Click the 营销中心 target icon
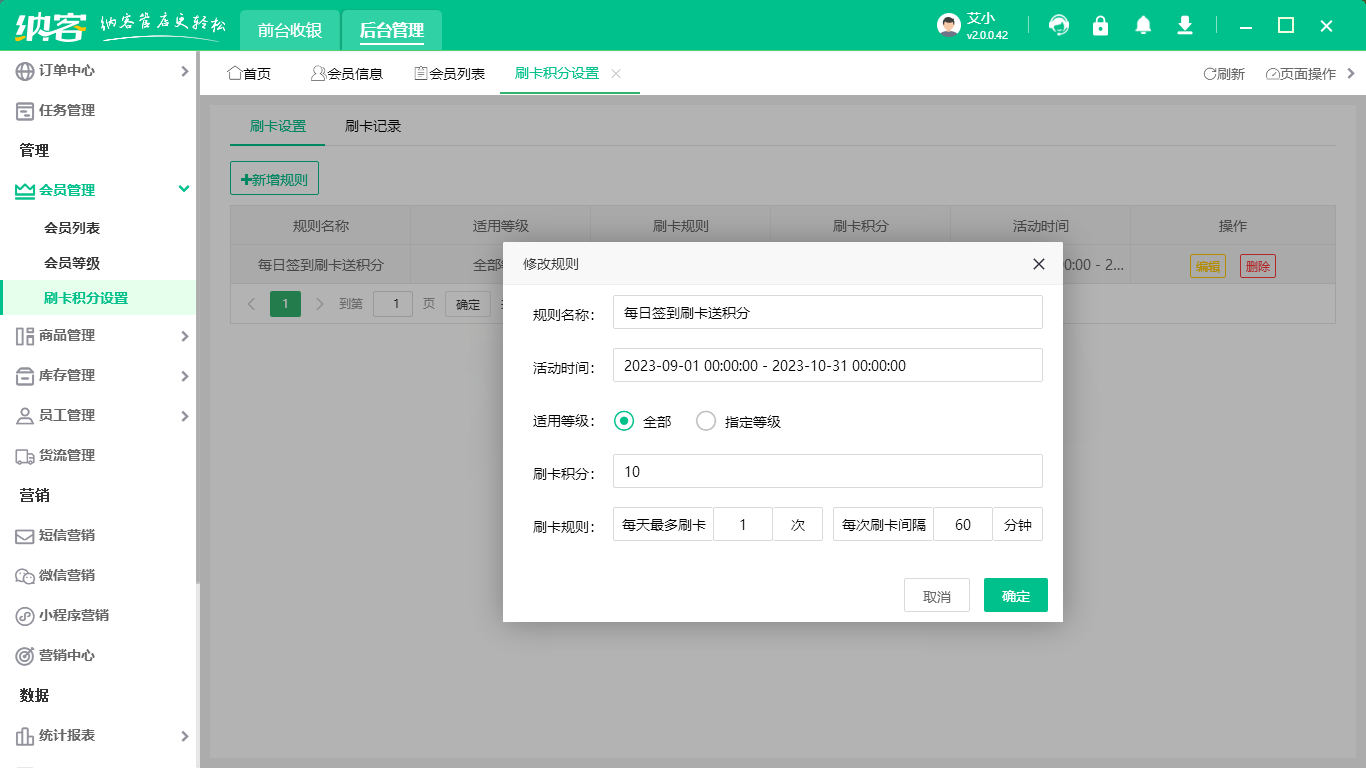Image resolution: width=1366 pixels, height=768 pixels. coord(23,656)
